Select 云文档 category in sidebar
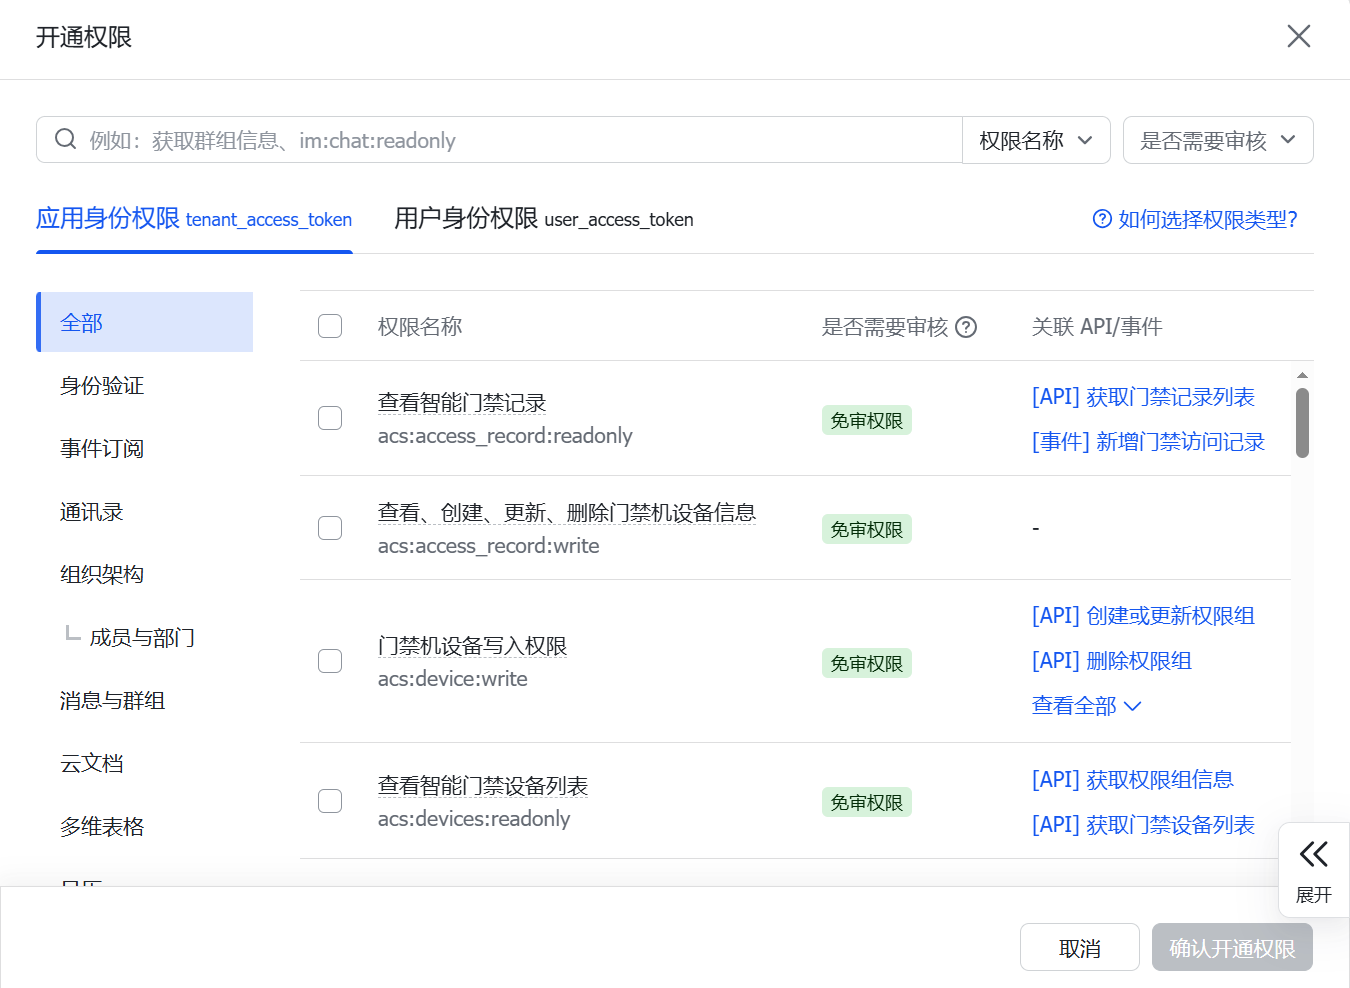This screenshot has width=1350, height=988. [92, 764]
